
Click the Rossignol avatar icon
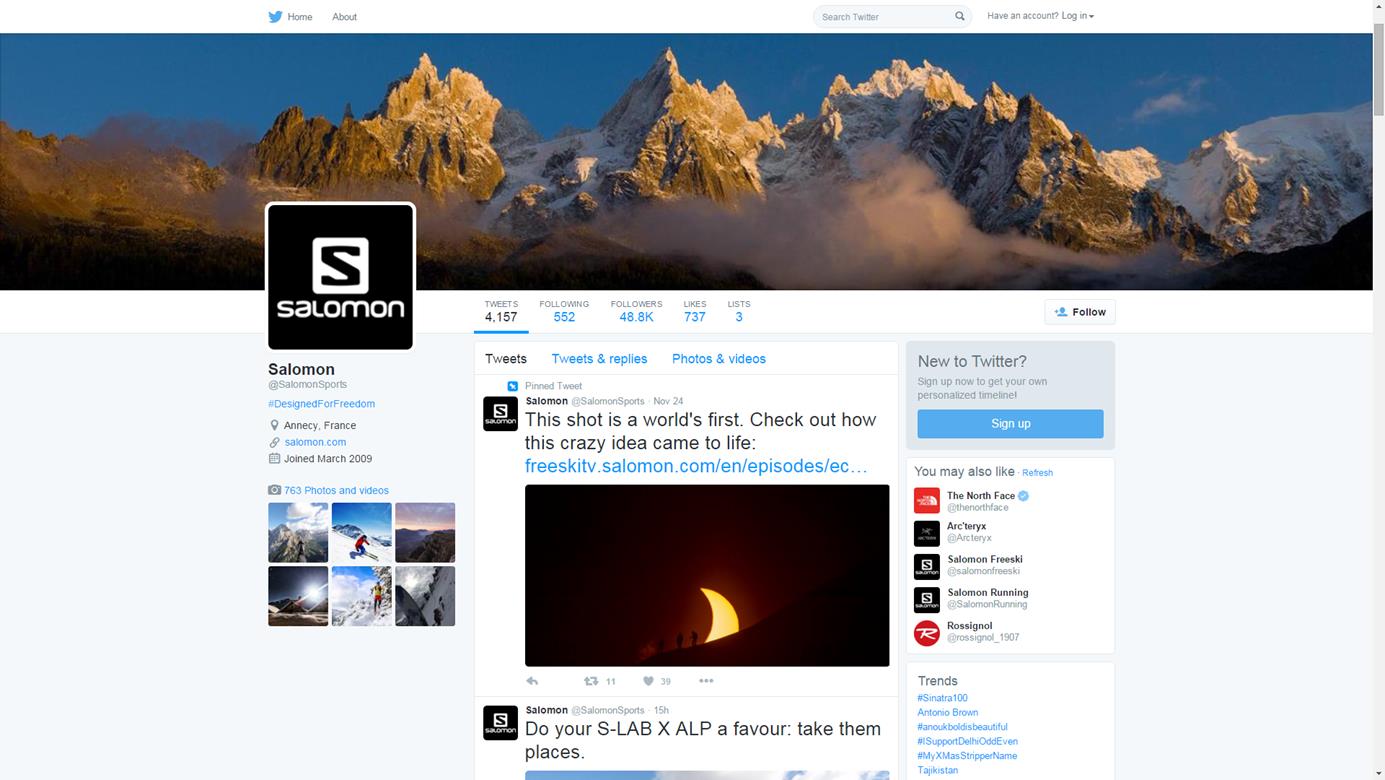point(927,632)
